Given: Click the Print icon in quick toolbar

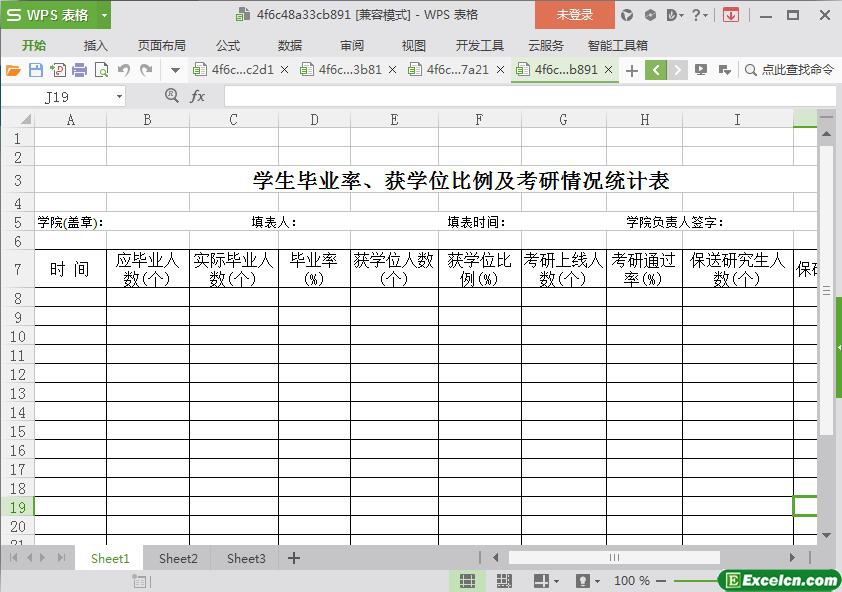Looking at the screenshot, I should coord(79,70).
